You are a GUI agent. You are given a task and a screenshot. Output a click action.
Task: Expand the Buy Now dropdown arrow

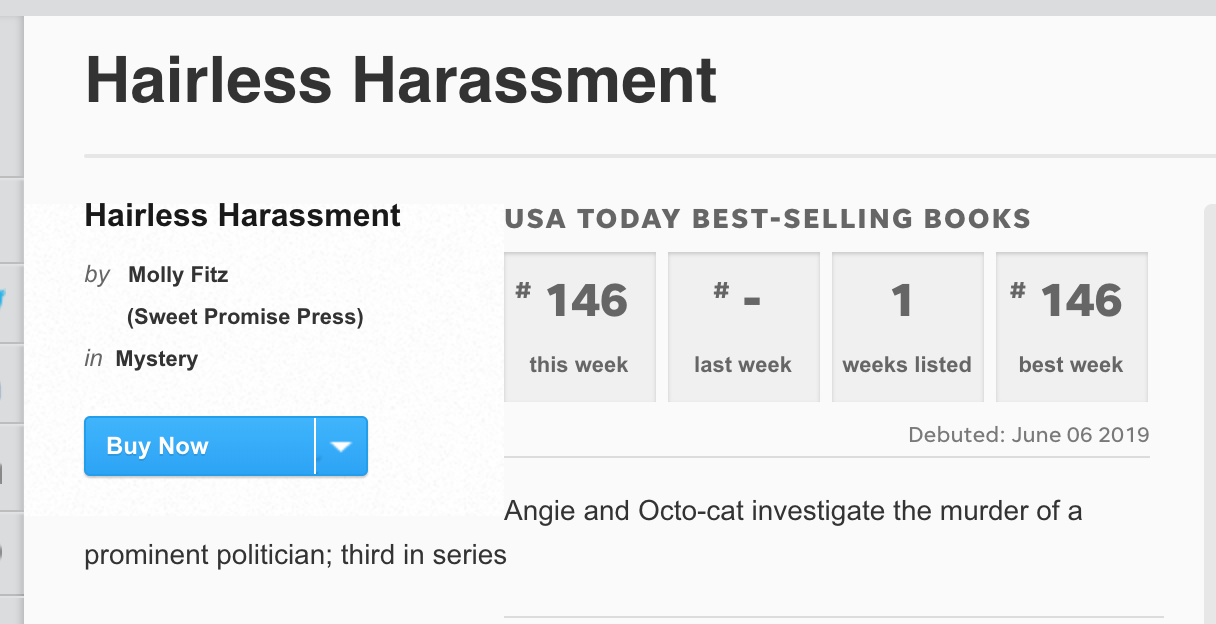tap(341, 446)
